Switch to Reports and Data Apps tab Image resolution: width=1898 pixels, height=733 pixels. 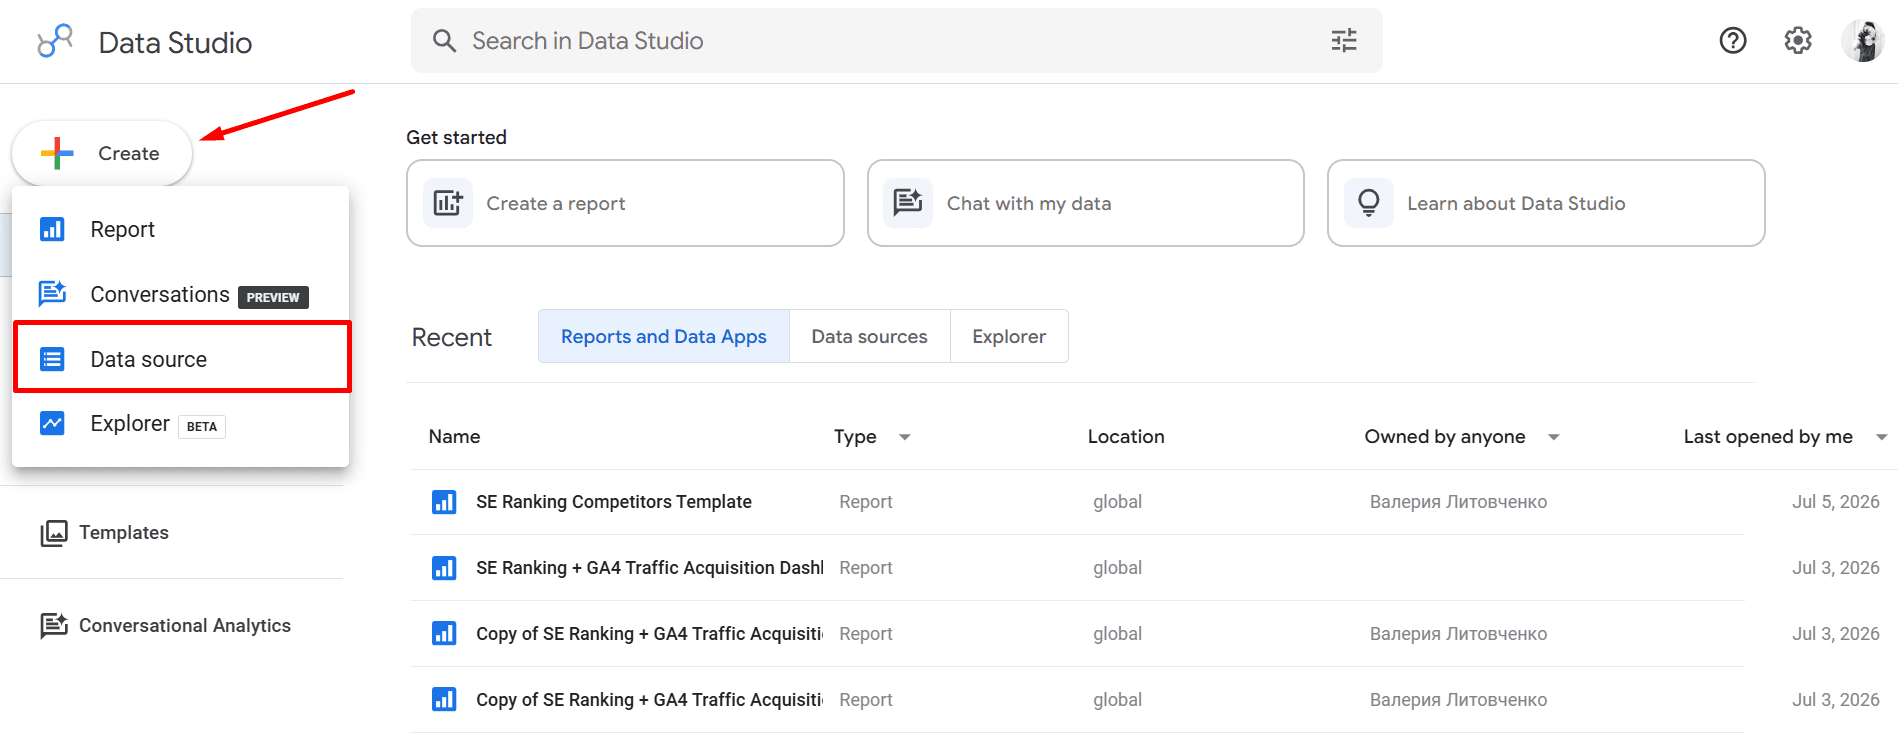664,336
